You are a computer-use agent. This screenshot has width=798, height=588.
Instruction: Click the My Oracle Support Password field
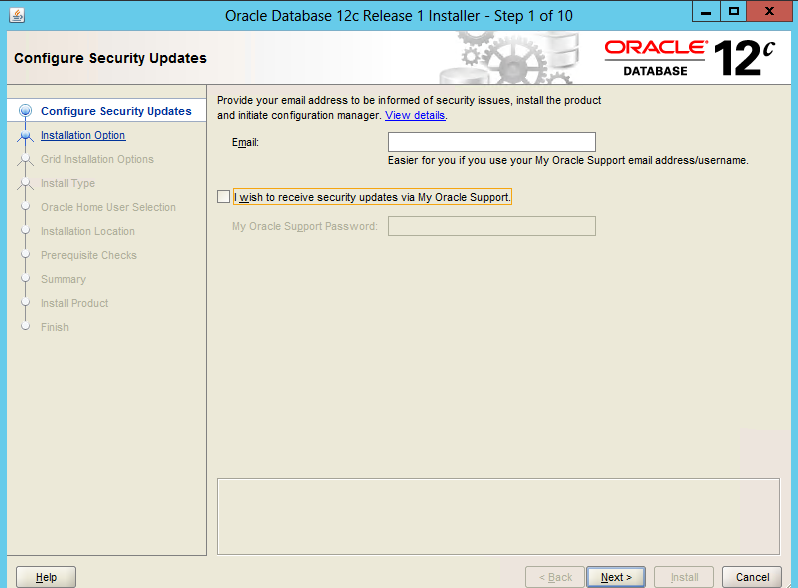coord(491,226)
